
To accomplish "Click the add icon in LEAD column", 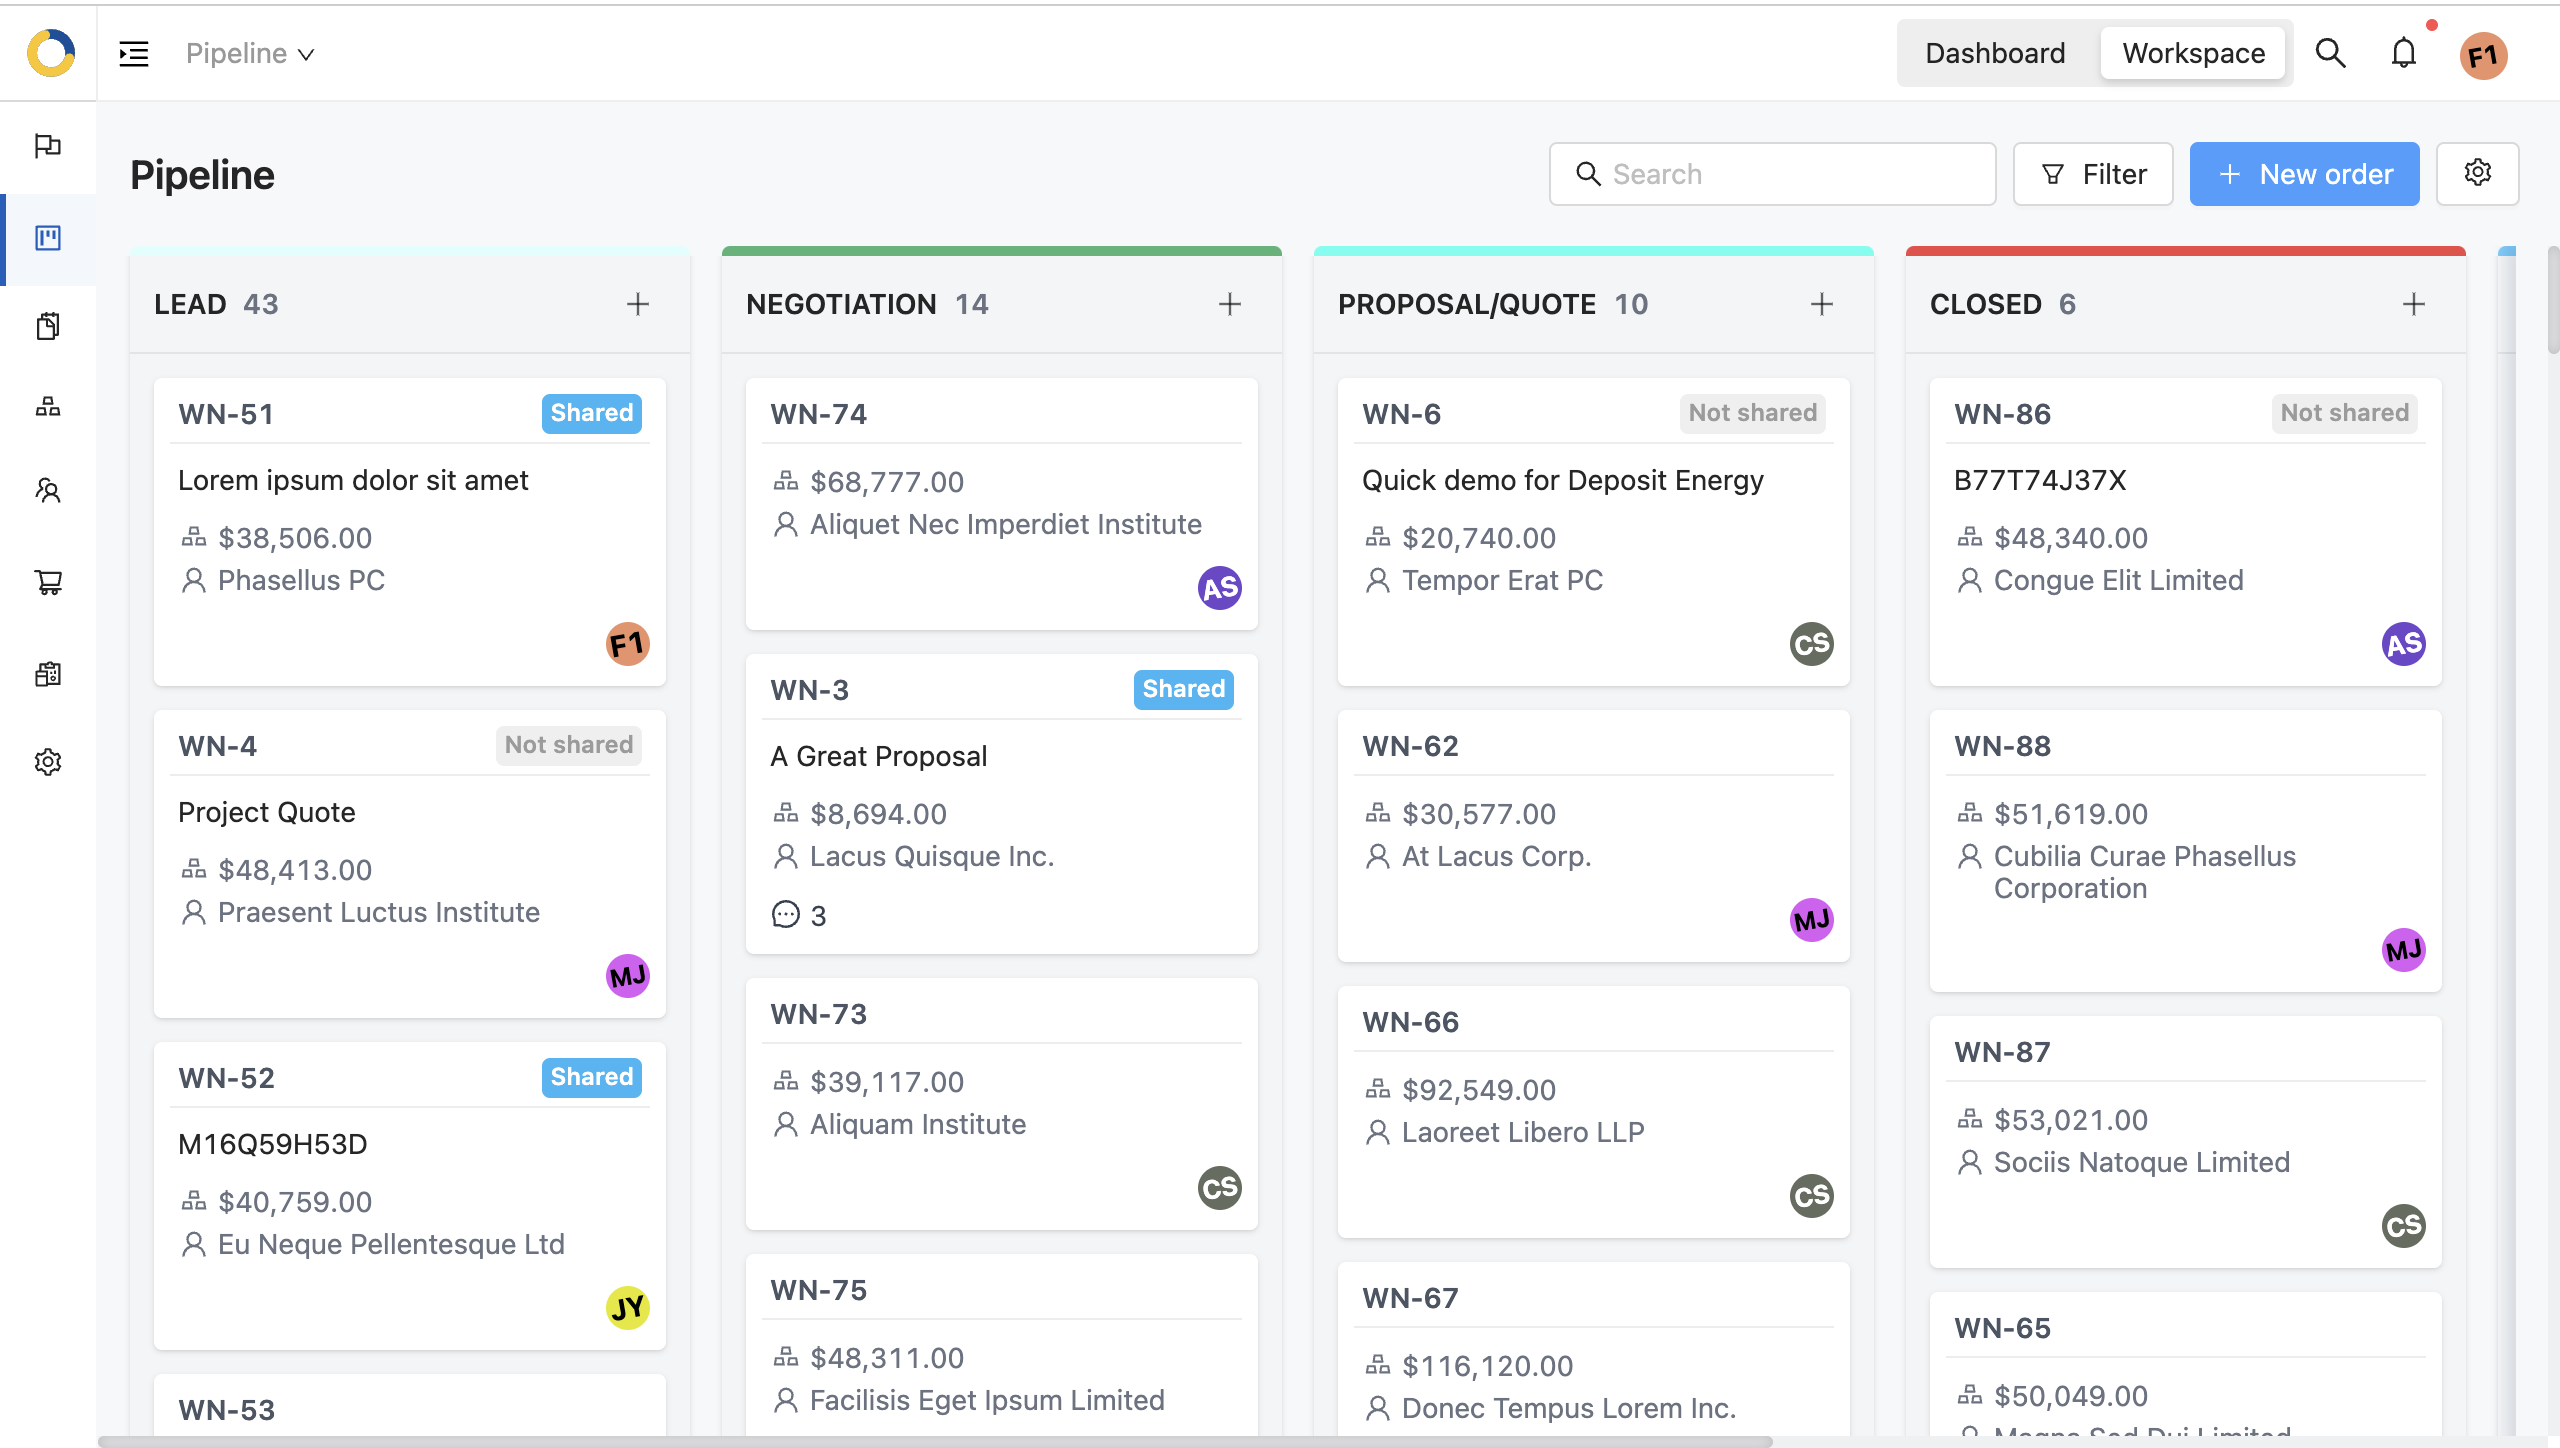I will (x=638, y=304).
